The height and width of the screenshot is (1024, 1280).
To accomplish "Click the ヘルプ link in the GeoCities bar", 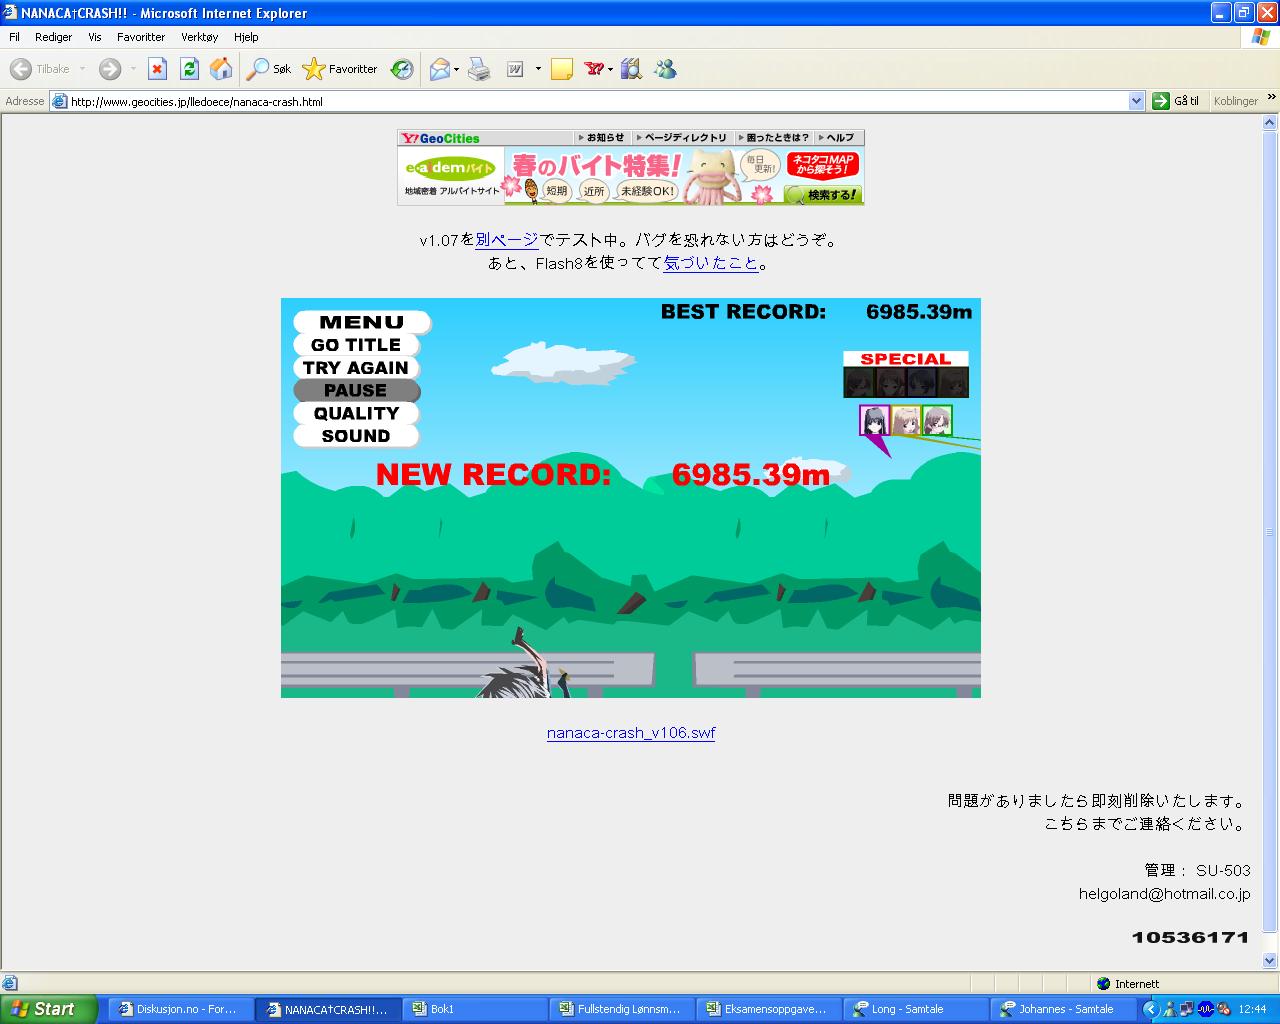I will pos(837,138).
